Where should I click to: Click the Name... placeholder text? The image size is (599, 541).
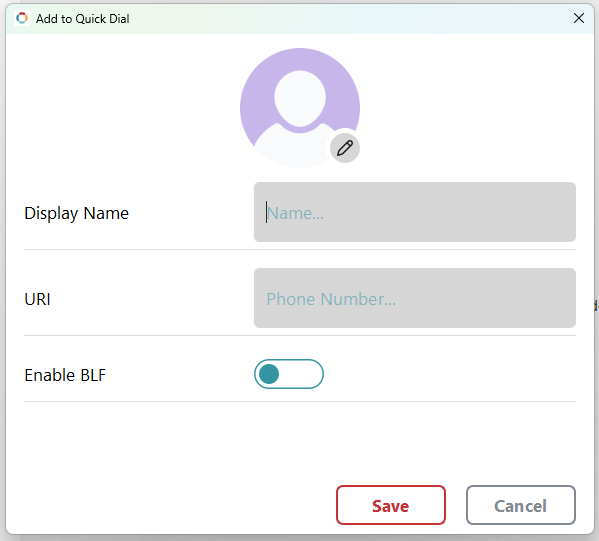(x=295, y=213)
